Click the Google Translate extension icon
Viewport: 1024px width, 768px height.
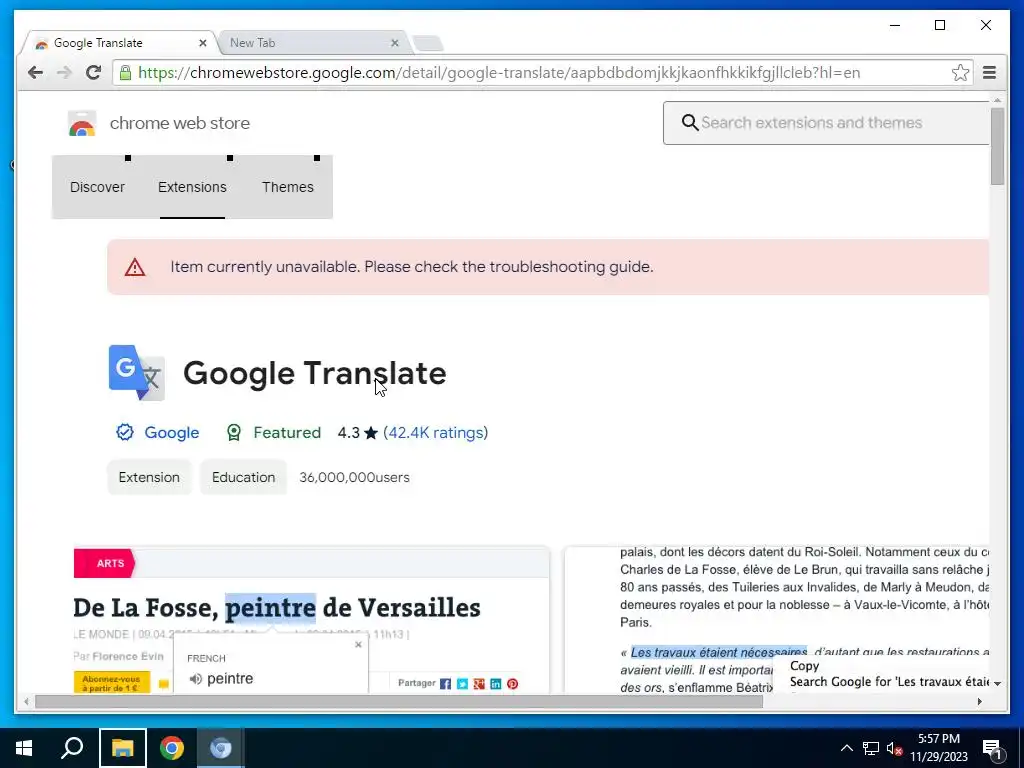[136, 372]
